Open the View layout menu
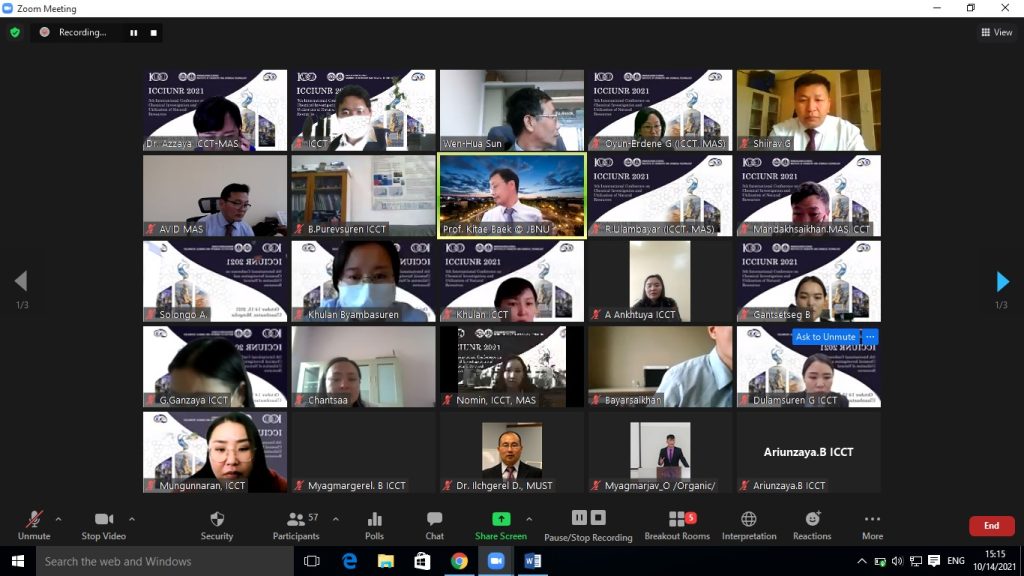The image size is (1024, 576). (996, 32)
